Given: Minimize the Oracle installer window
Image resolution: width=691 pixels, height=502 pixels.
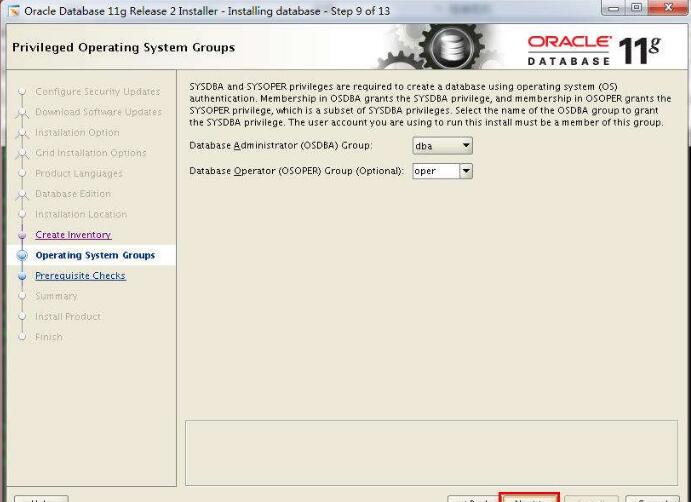Looking at the screenshot, I should (x=615, y=8).
